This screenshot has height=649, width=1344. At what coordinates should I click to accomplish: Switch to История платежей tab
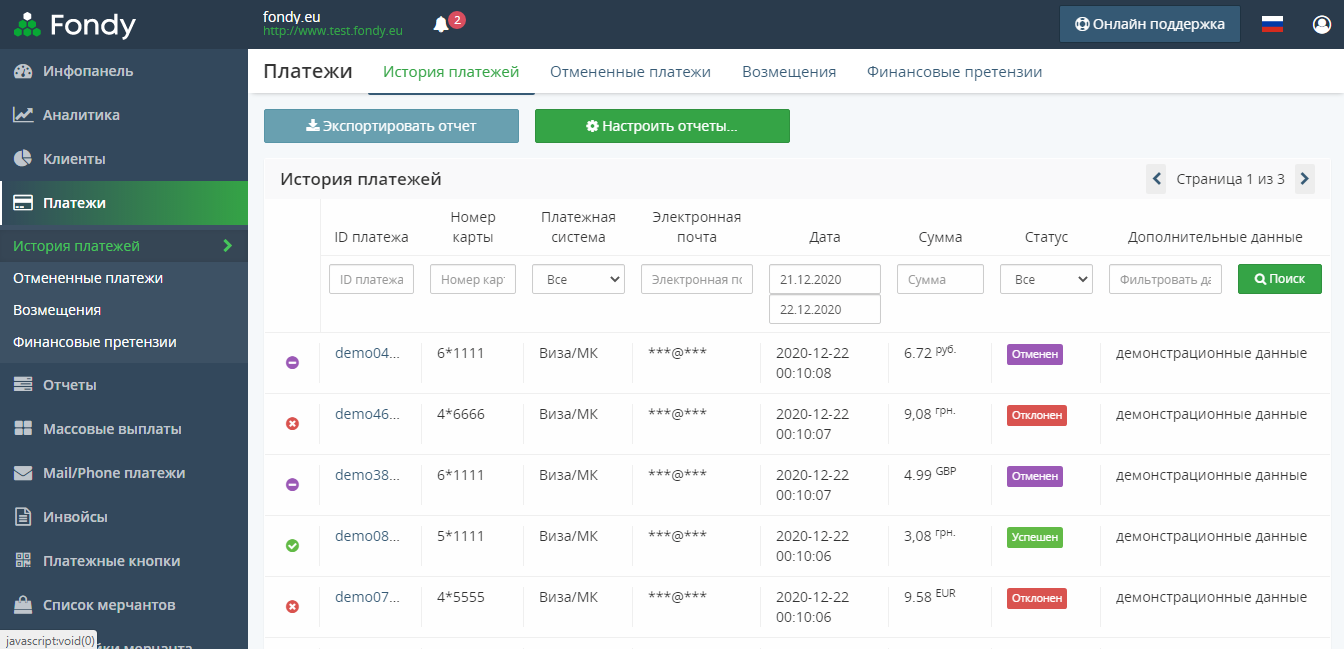coord(451,72)
